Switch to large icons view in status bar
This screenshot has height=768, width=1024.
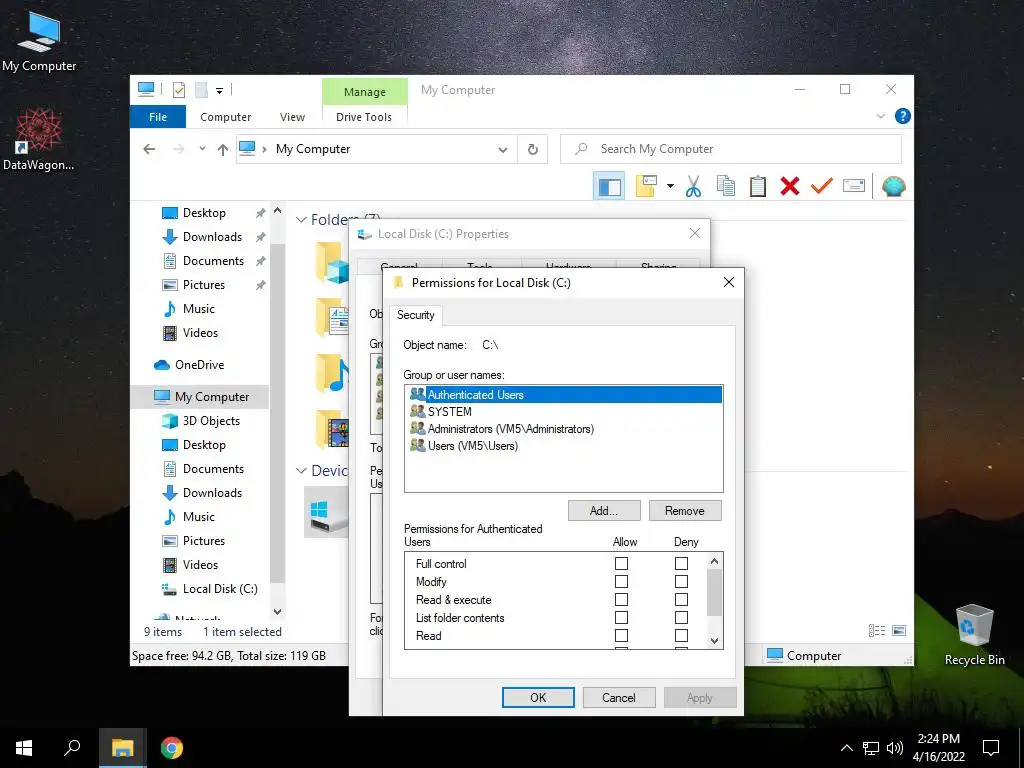(x=899, y=630)
